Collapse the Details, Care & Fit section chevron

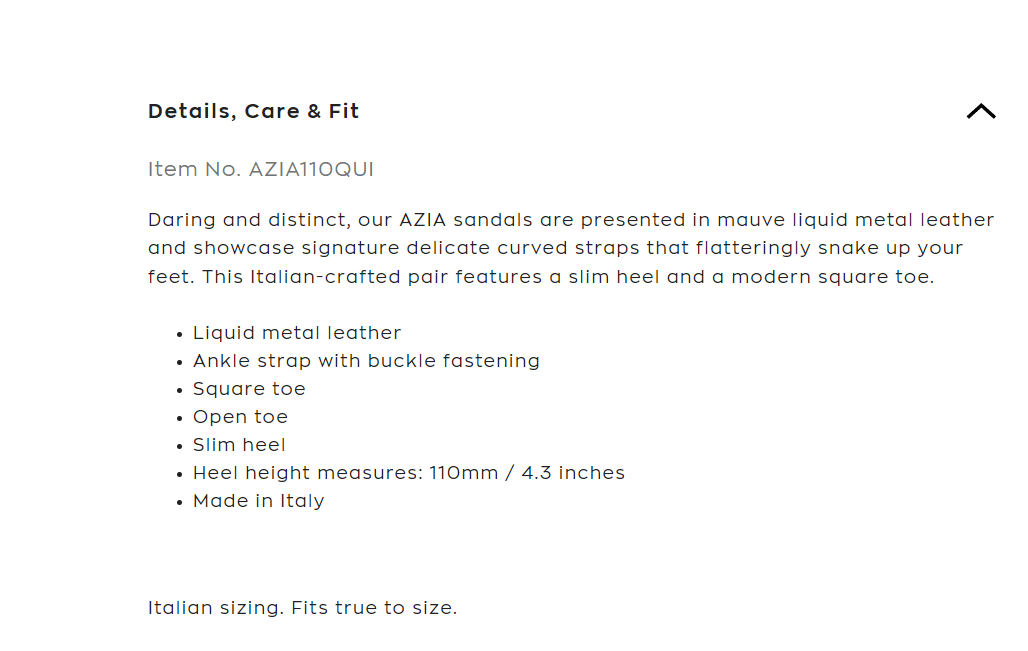tap(980, 112)
